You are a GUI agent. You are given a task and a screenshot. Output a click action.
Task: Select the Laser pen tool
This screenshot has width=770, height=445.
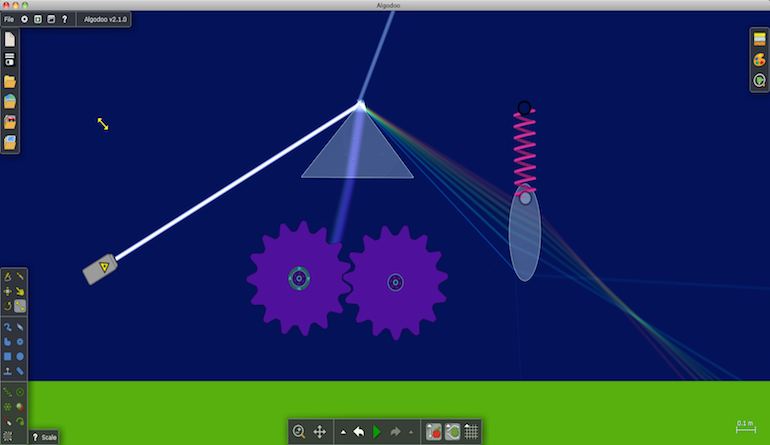[7, 421]
